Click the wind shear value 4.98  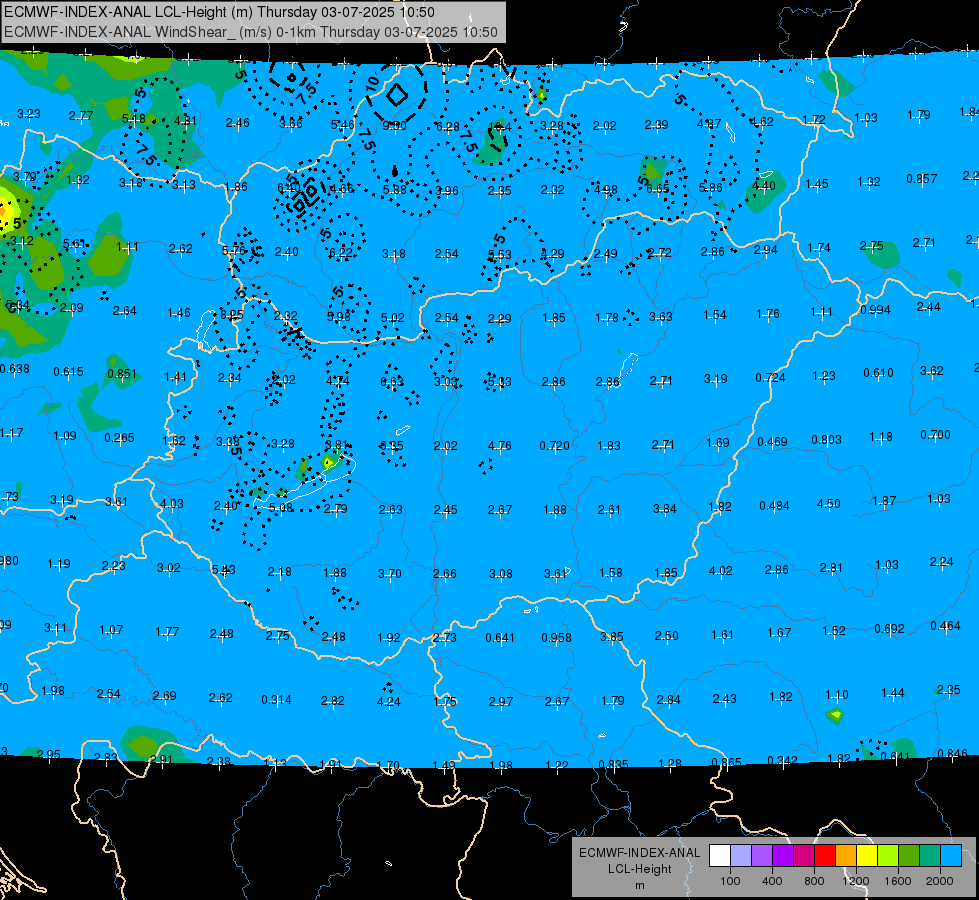click(606, 189)
